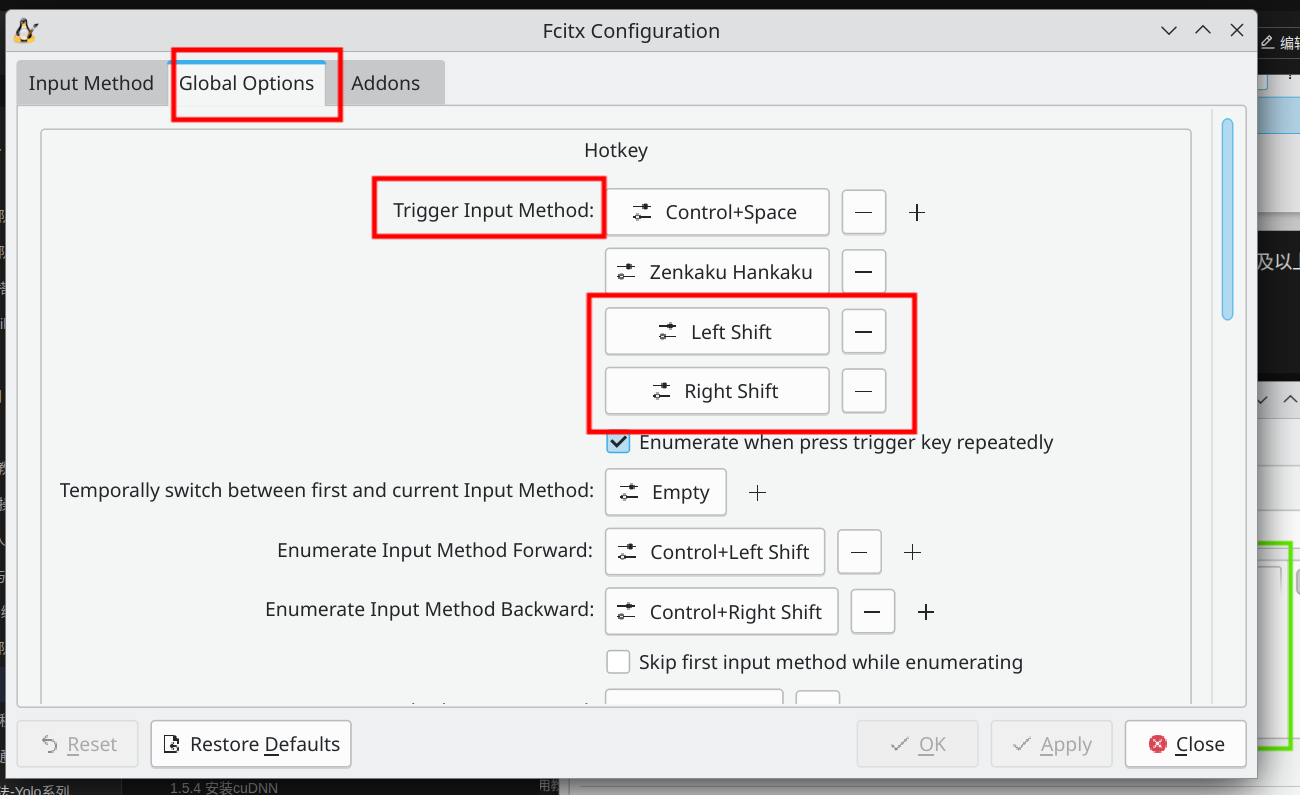Screen dimensions: 1300x795
Task: Change the Left Shift key binding
Action: pos(717,332)
